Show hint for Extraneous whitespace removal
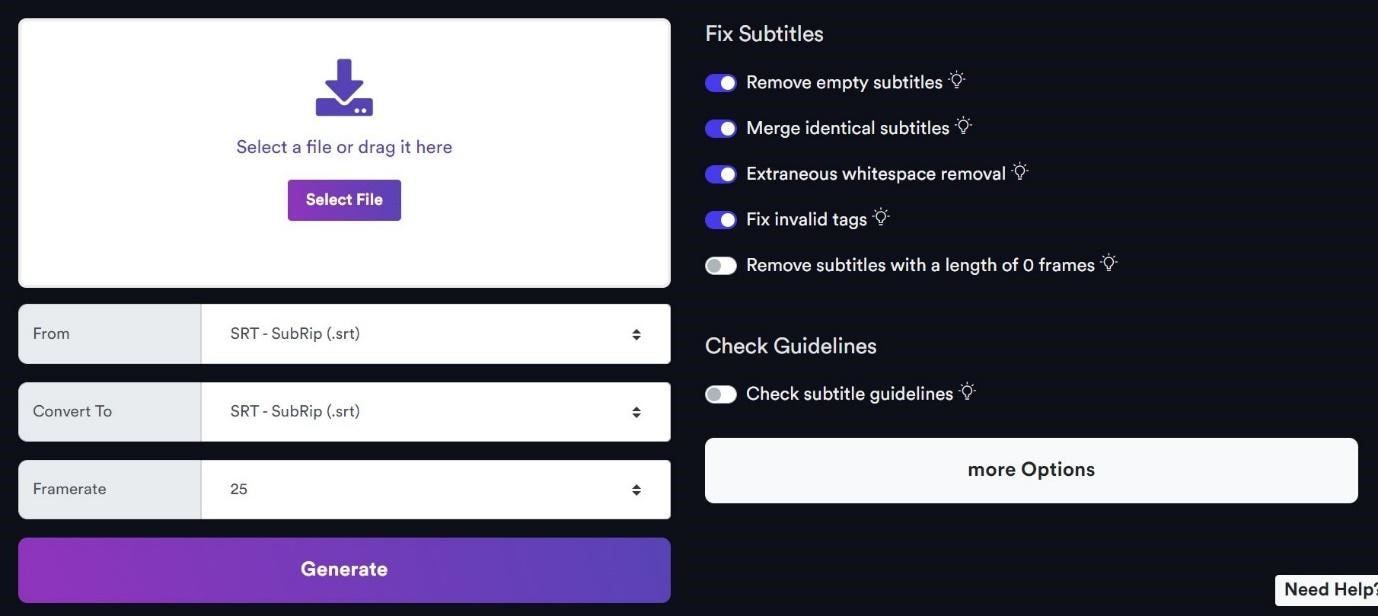This screenshot has height=616, width=1378. pyautogui.click(x=1020, y=172)
